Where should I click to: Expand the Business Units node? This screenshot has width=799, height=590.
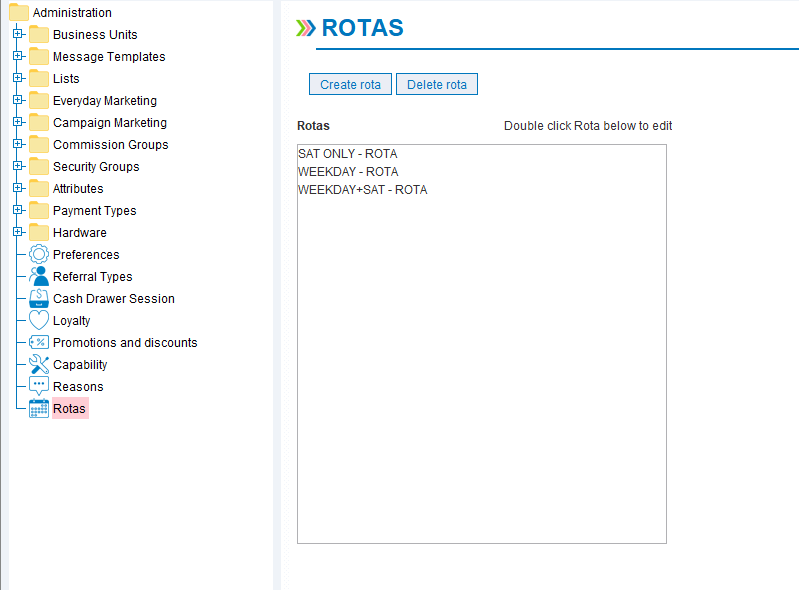coord(17,34)
